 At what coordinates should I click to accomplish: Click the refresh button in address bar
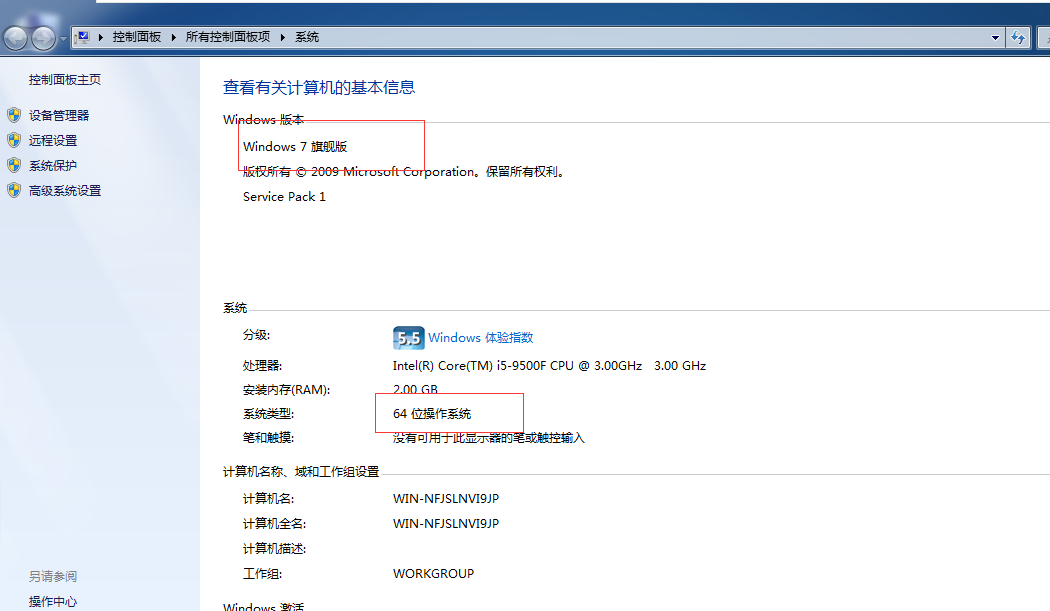1019,37
